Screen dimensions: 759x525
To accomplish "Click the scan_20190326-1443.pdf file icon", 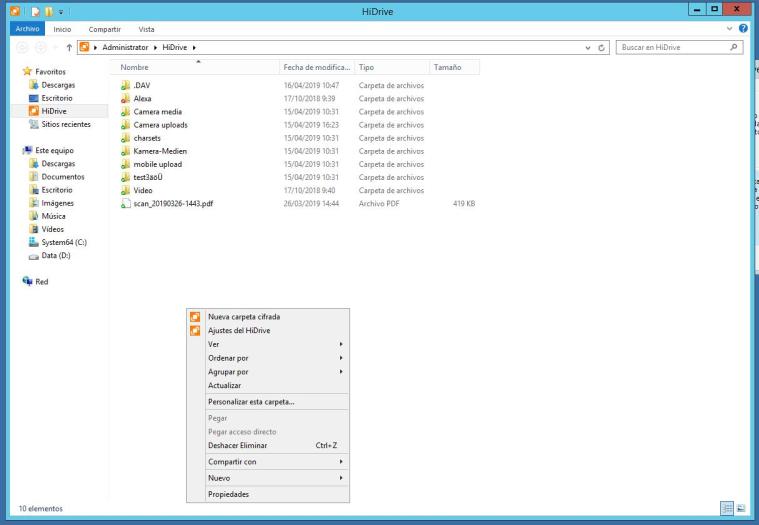I will tap(125, 204).
